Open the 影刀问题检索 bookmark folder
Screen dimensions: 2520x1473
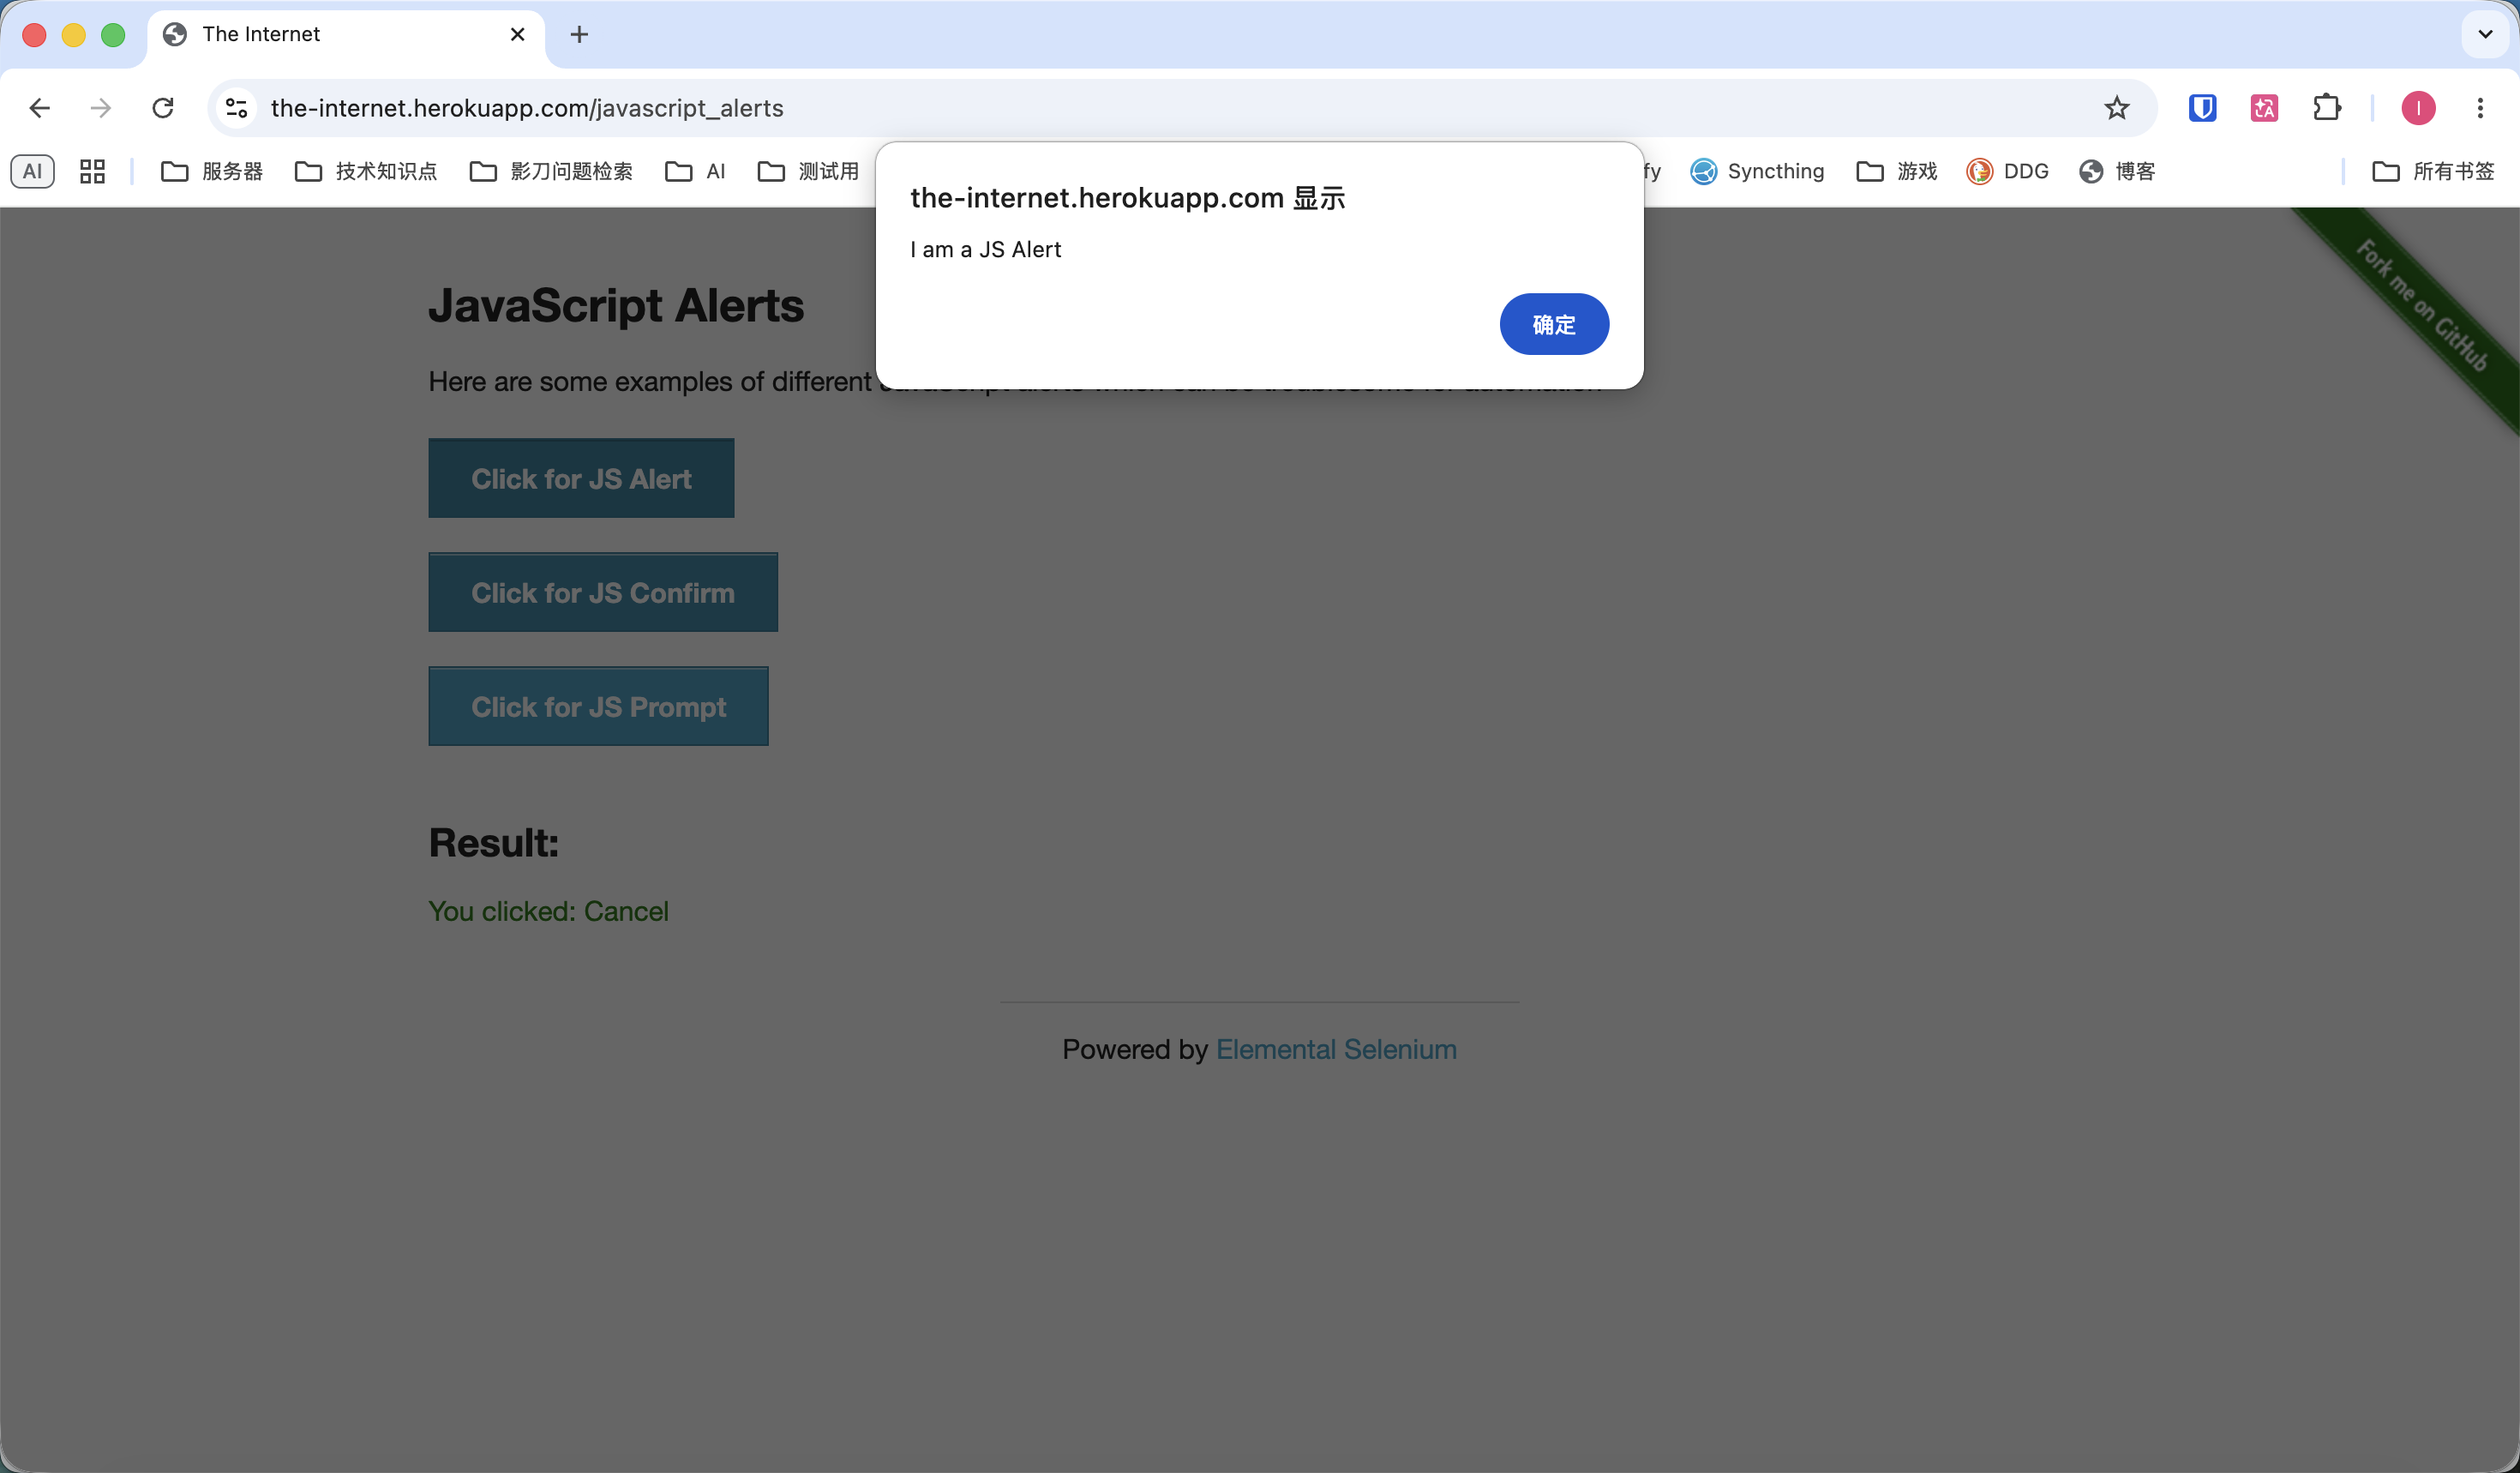tap(551, 171)
